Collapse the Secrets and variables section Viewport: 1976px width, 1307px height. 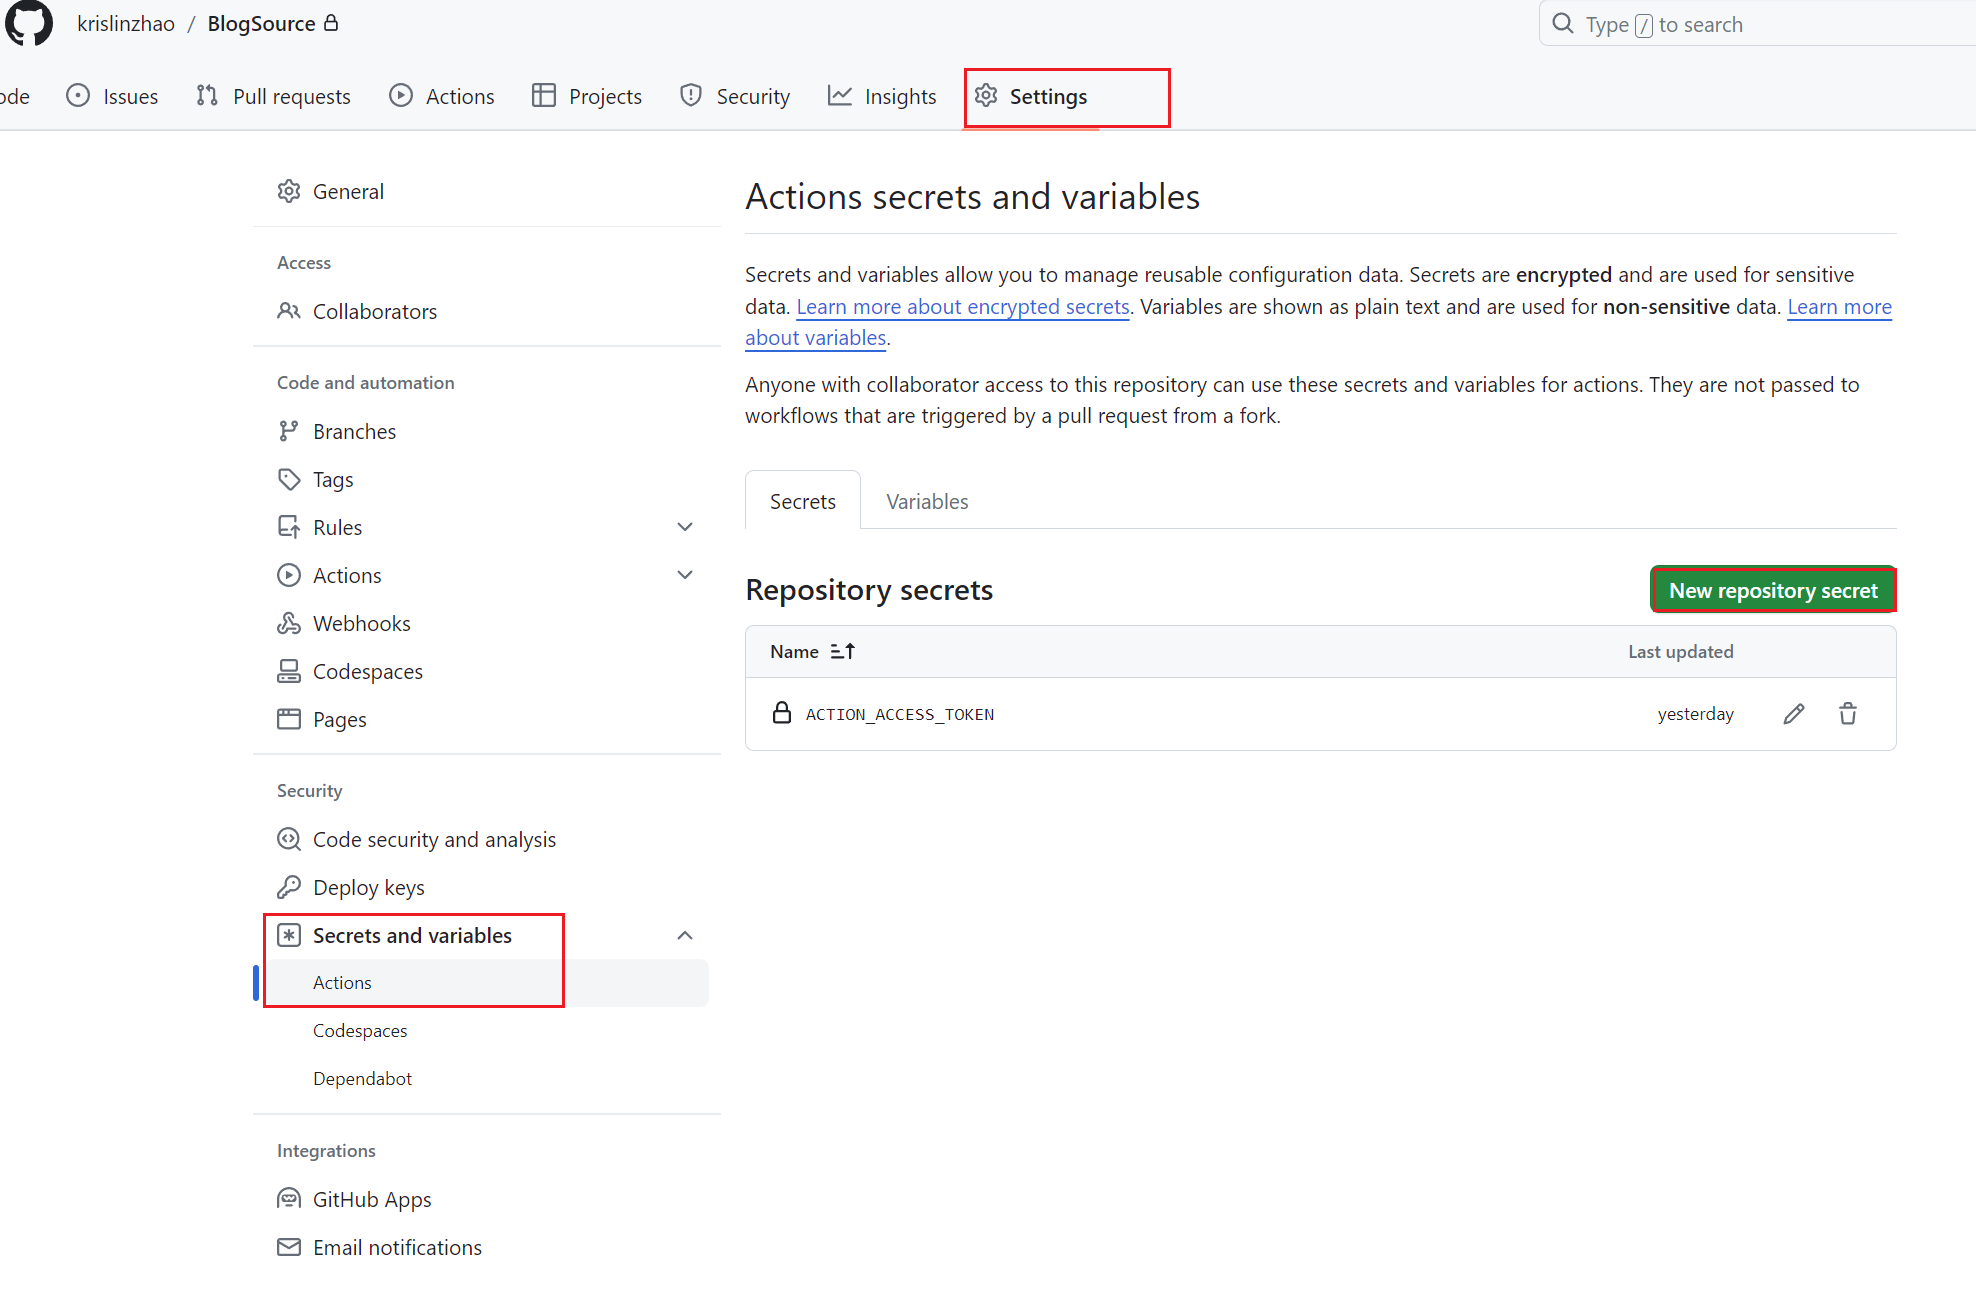(x=685, y=936)
